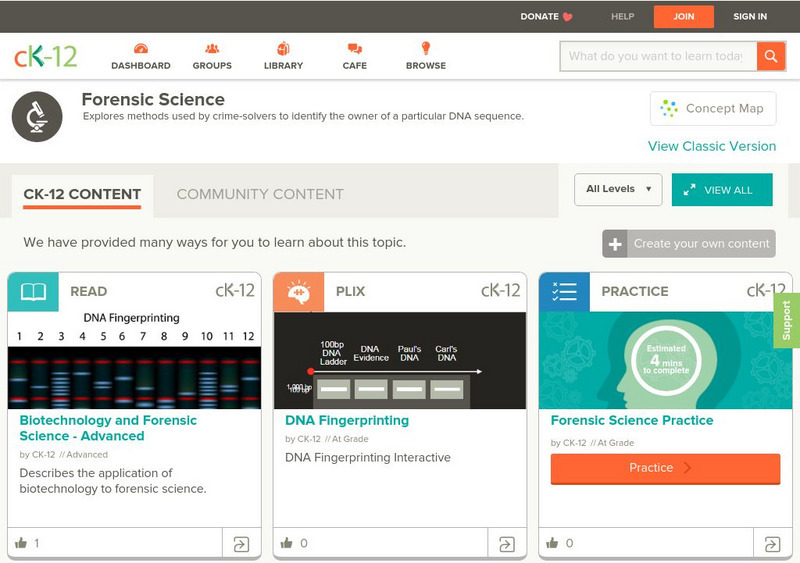Like the Forensic Science Practice card
Image resolution: width=800 pixels, height=563 pixels.
(552, 543)
